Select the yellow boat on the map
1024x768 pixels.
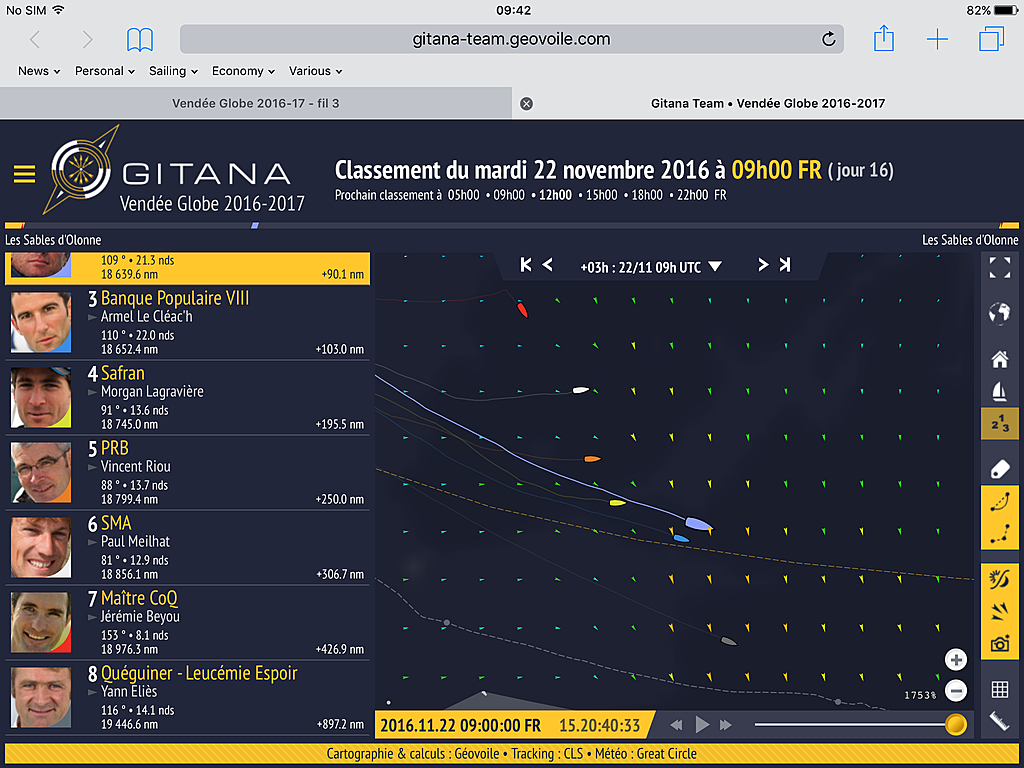[x=617, y=503]
